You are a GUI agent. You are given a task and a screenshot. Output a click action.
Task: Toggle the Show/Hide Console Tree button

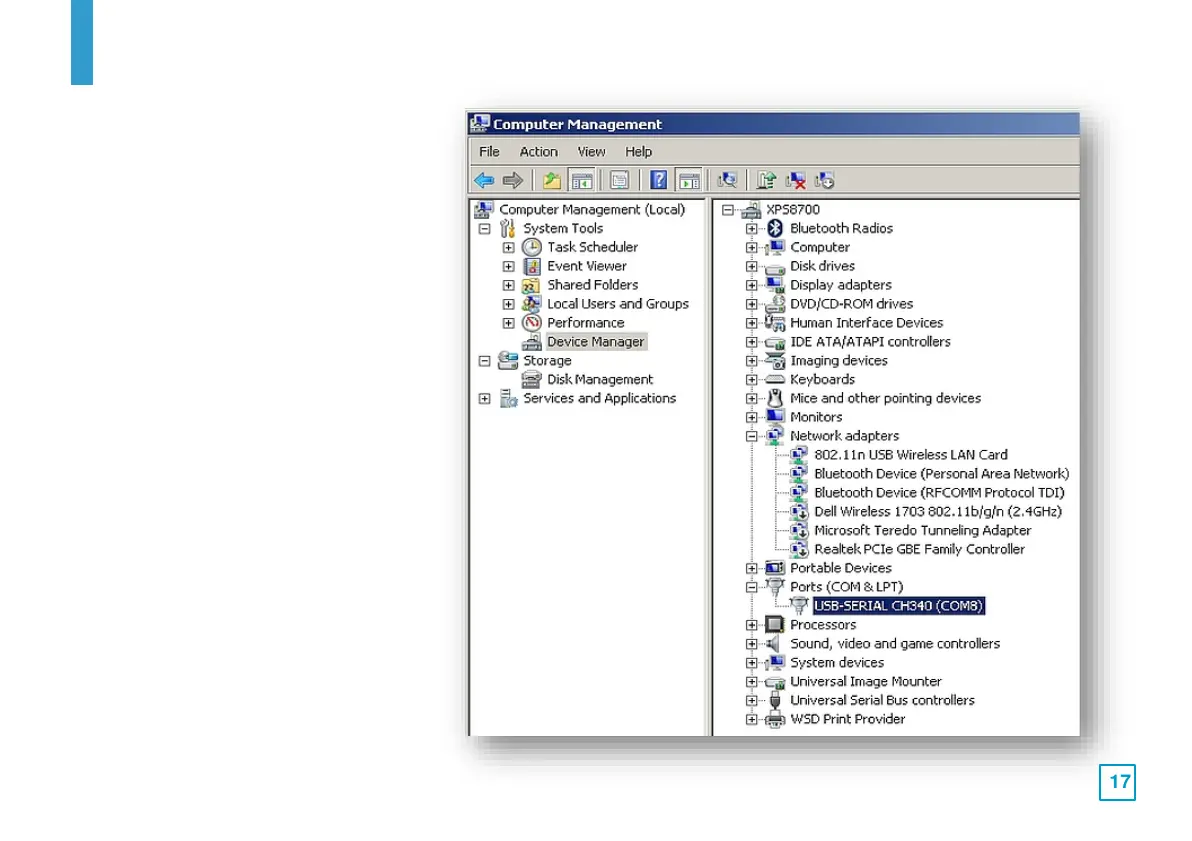point(582,181)
